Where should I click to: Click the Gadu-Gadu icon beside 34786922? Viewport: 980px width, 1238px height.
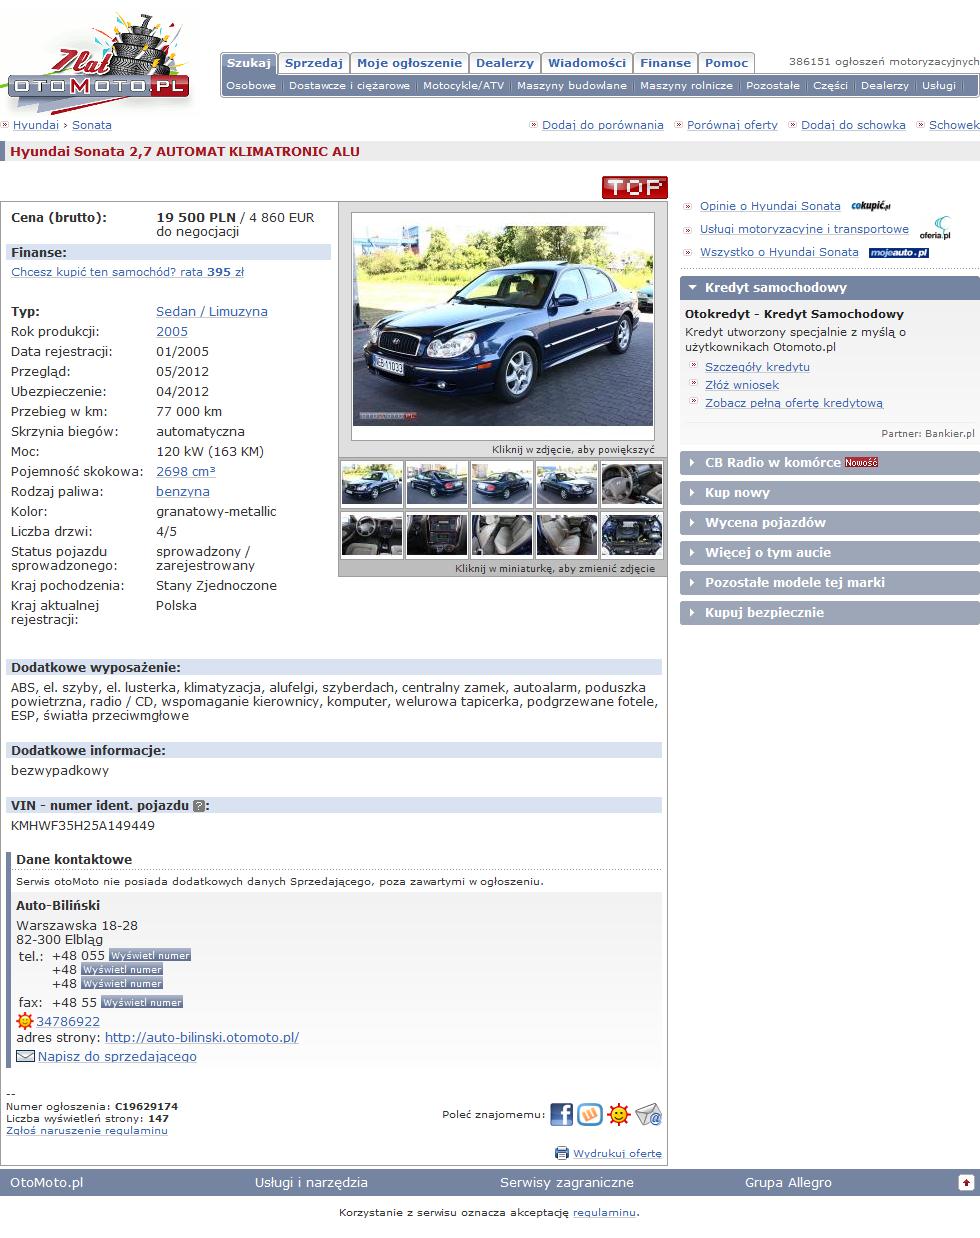[25, 1021]
